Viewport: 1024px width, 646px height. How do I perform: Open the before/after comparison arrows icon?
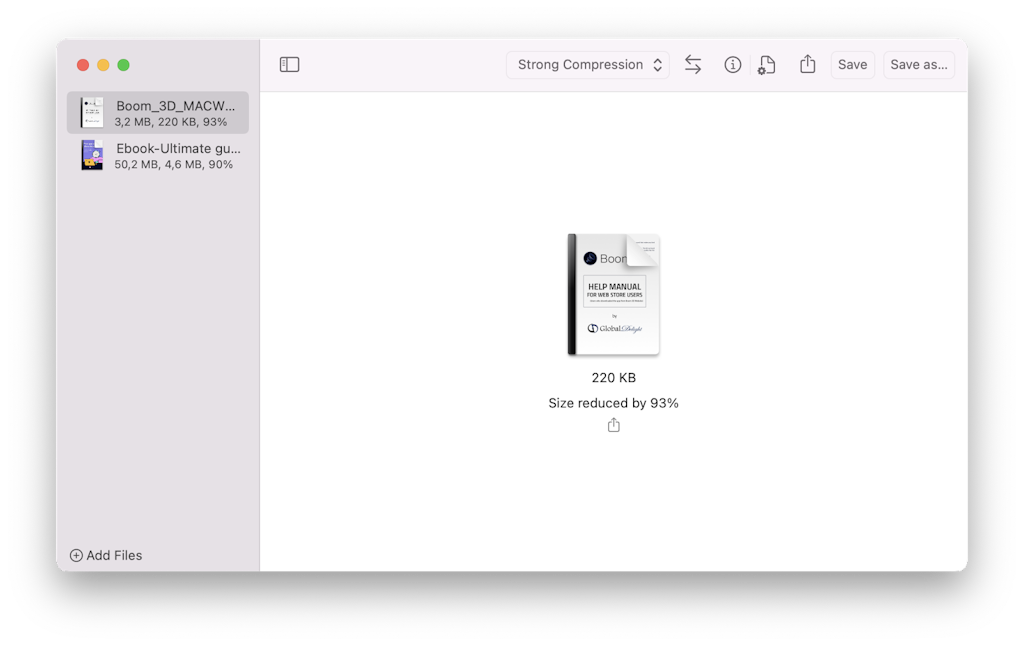coord(693,64)
